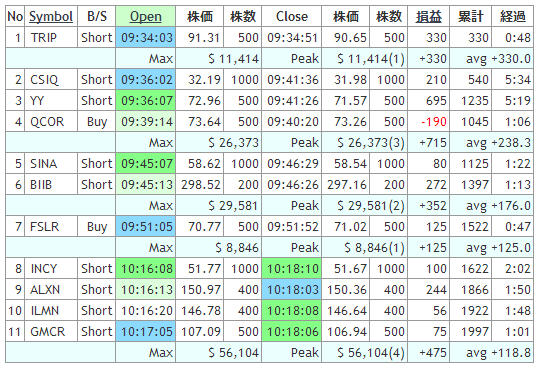Select the SINA symbol cell
Image resolution: width=539 pixels, height=368 pixels.
(x=51, y=164)
